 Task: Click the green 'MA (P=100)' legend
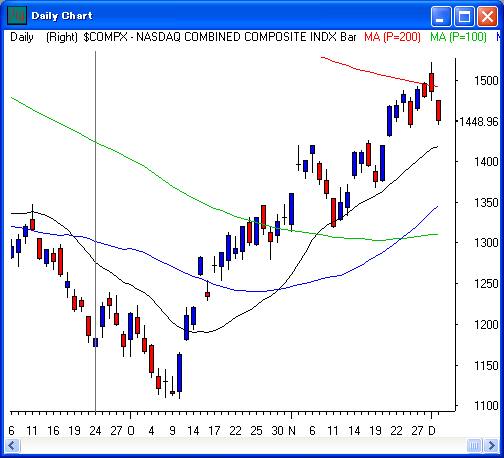click(x=458, y=37)
